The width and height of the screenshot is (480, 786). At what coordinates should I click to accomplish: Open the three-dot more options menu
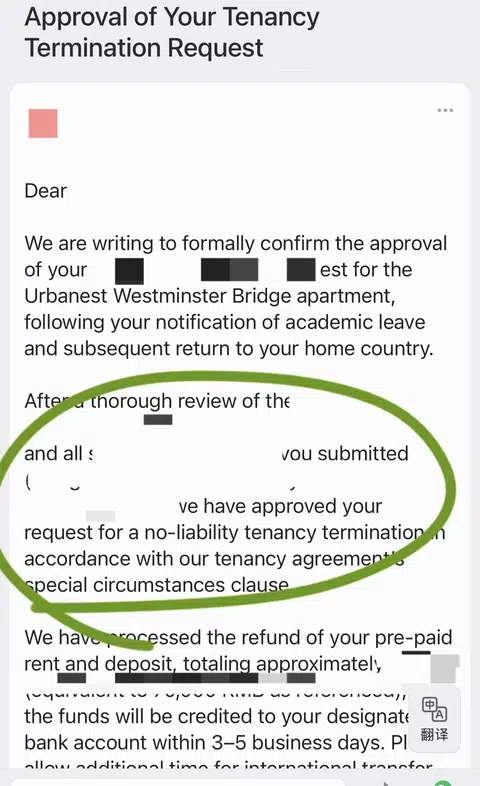tap(445, 110)
